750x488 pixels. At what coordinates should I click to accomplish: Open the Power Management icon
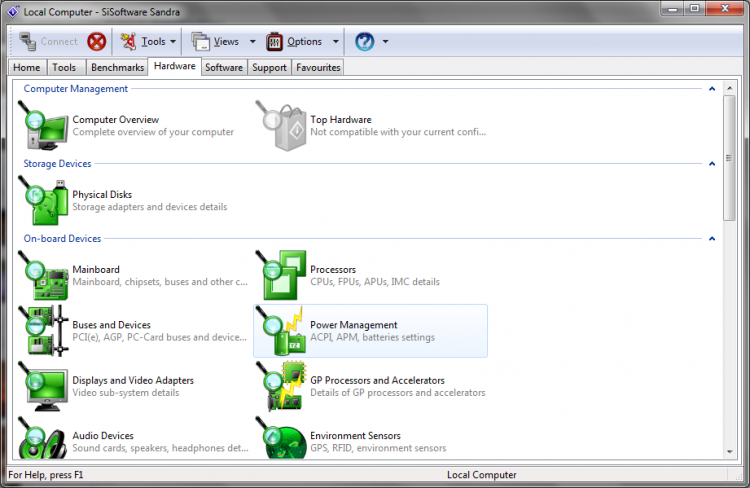(281, 331)
